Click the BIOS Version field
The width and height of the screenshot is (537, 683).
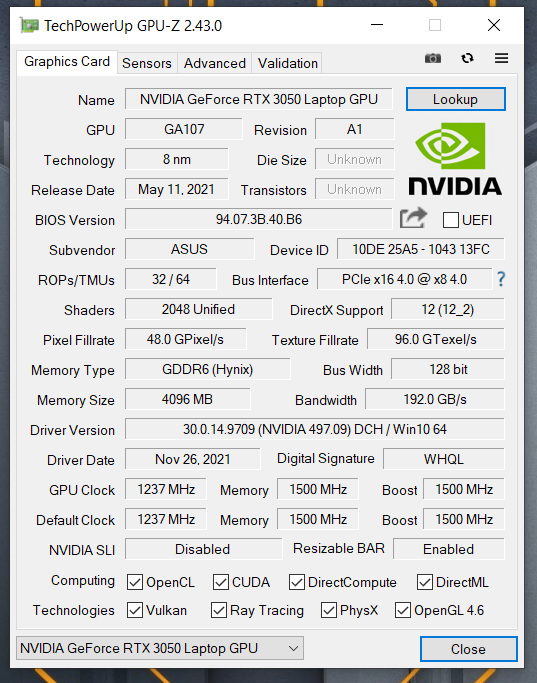pos(259,219)
